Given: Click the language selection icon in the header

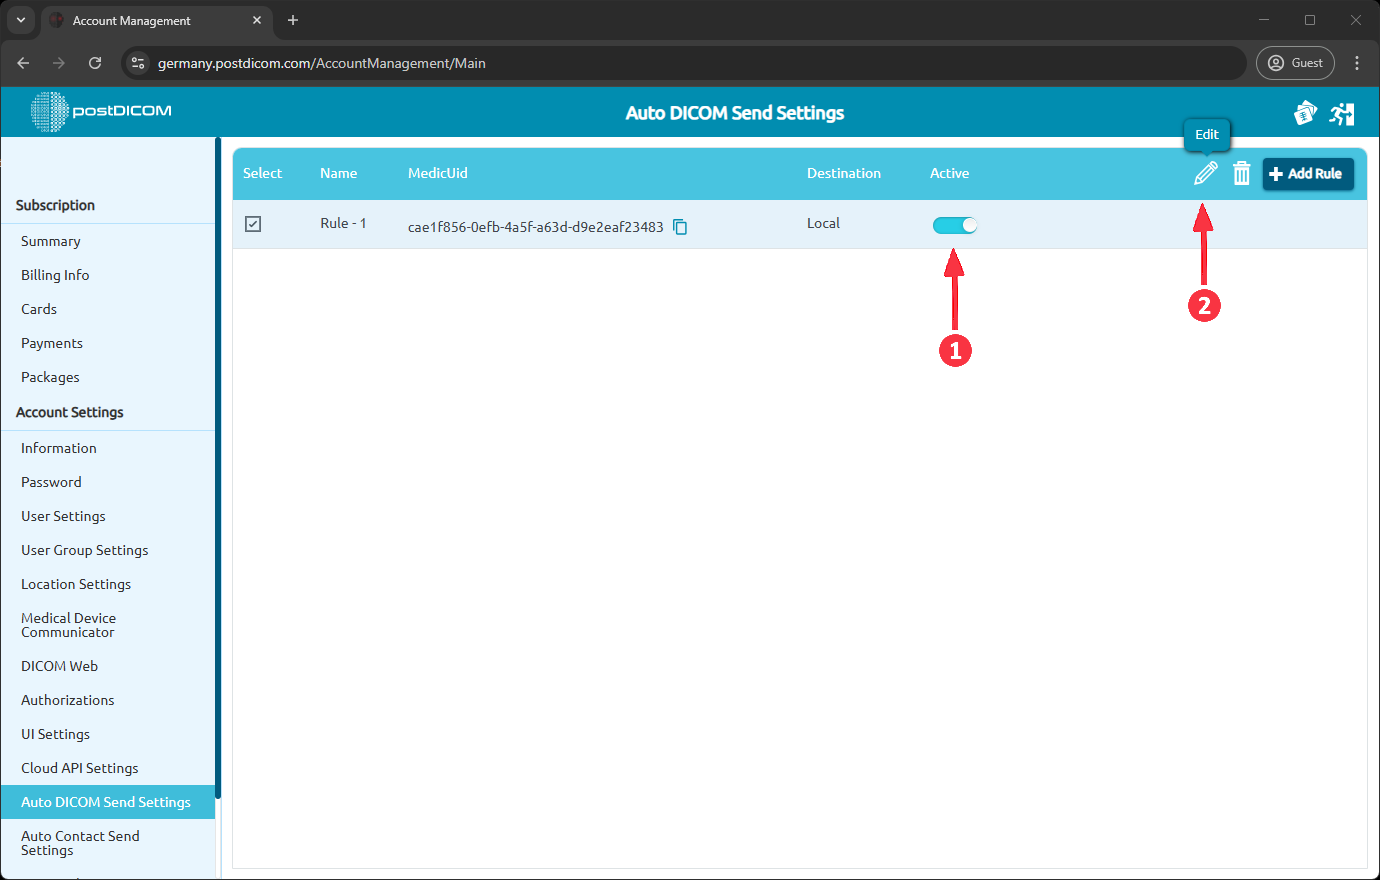Looking at the screenshot, I should click(1305, 113).
